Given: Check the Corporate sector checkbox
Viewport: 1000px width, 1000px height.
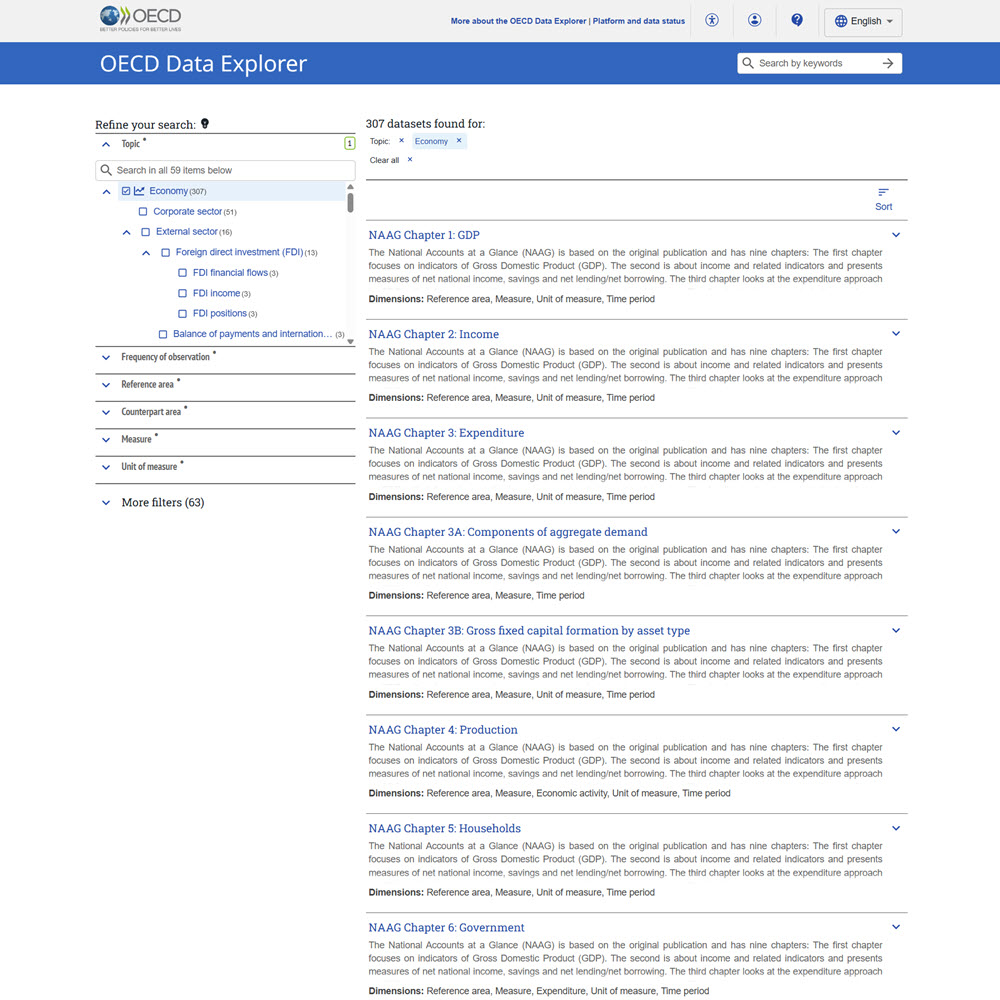Looking at the screenshot, I should [x=143, y=212].
